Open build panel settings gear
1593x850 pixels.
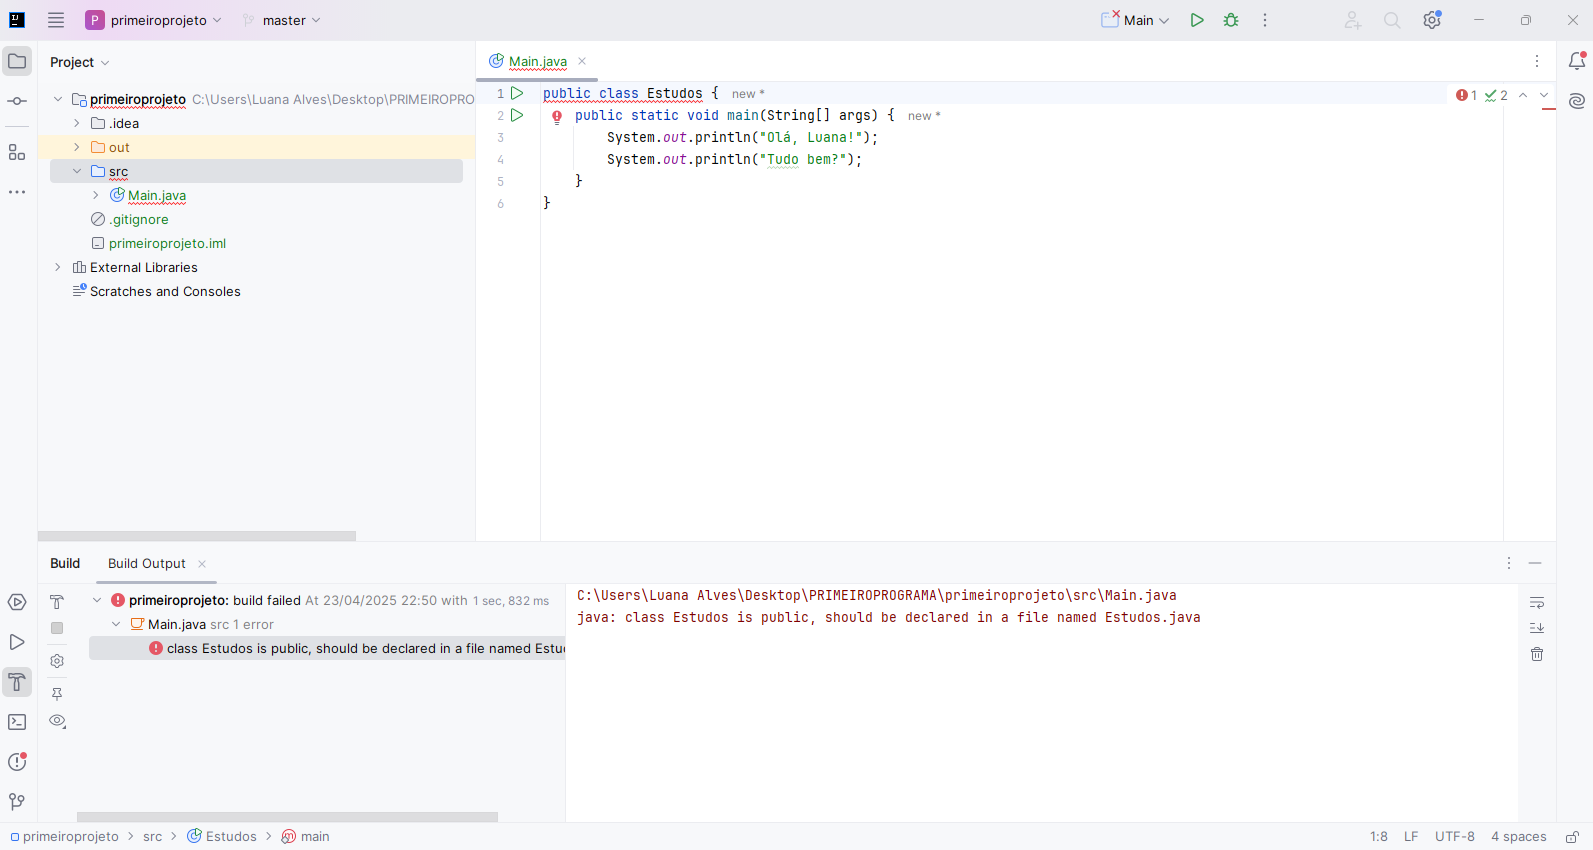(x=57, y=661)
